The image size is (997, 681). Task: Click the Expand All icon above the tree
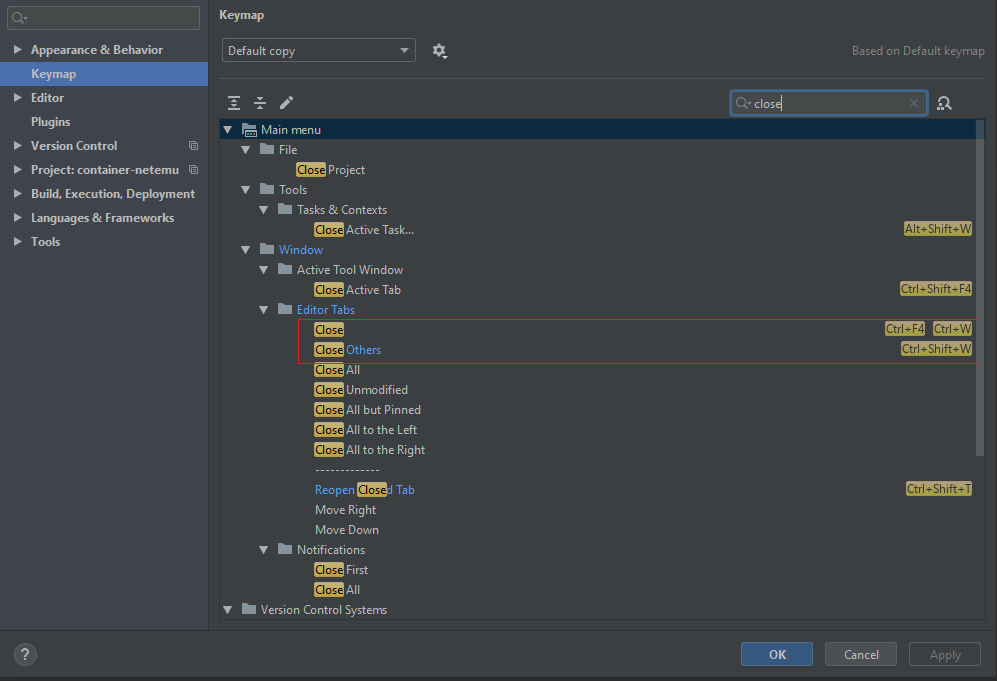[233, 103]
